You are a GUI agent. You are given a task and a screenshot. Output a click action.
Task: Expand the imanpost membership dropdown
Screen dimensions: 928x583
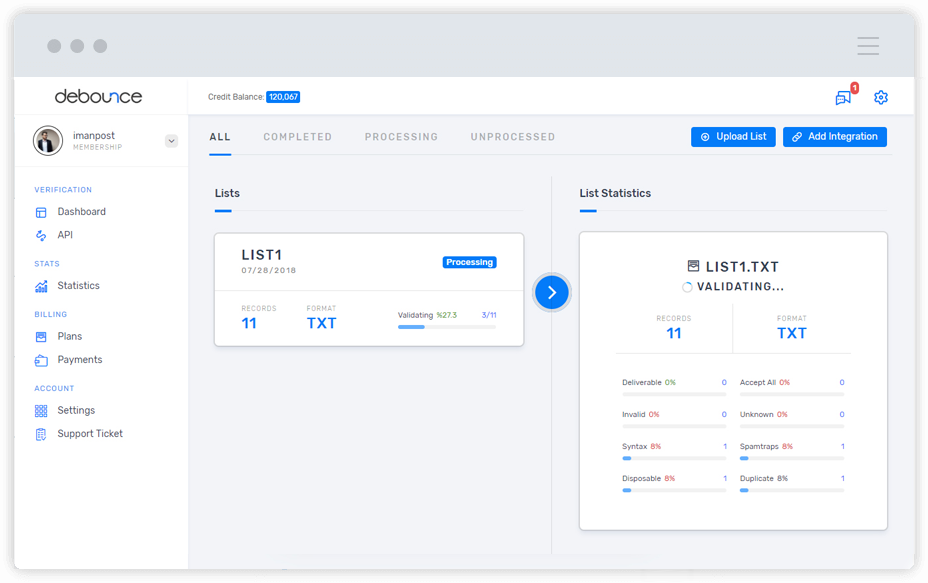170,141
